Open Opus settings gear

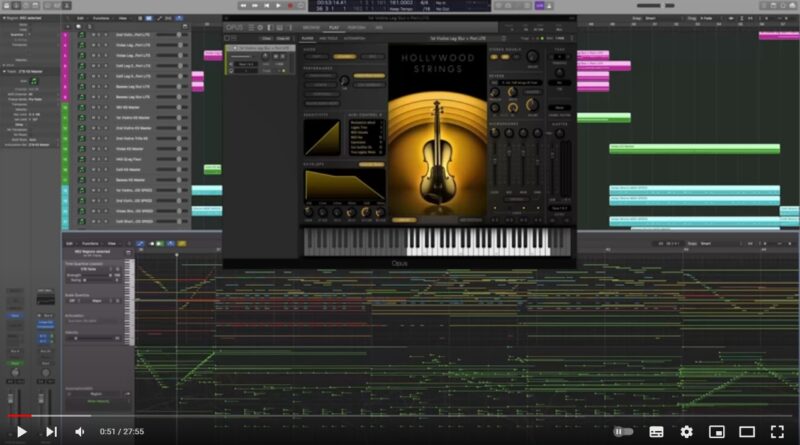coord(260,28)
